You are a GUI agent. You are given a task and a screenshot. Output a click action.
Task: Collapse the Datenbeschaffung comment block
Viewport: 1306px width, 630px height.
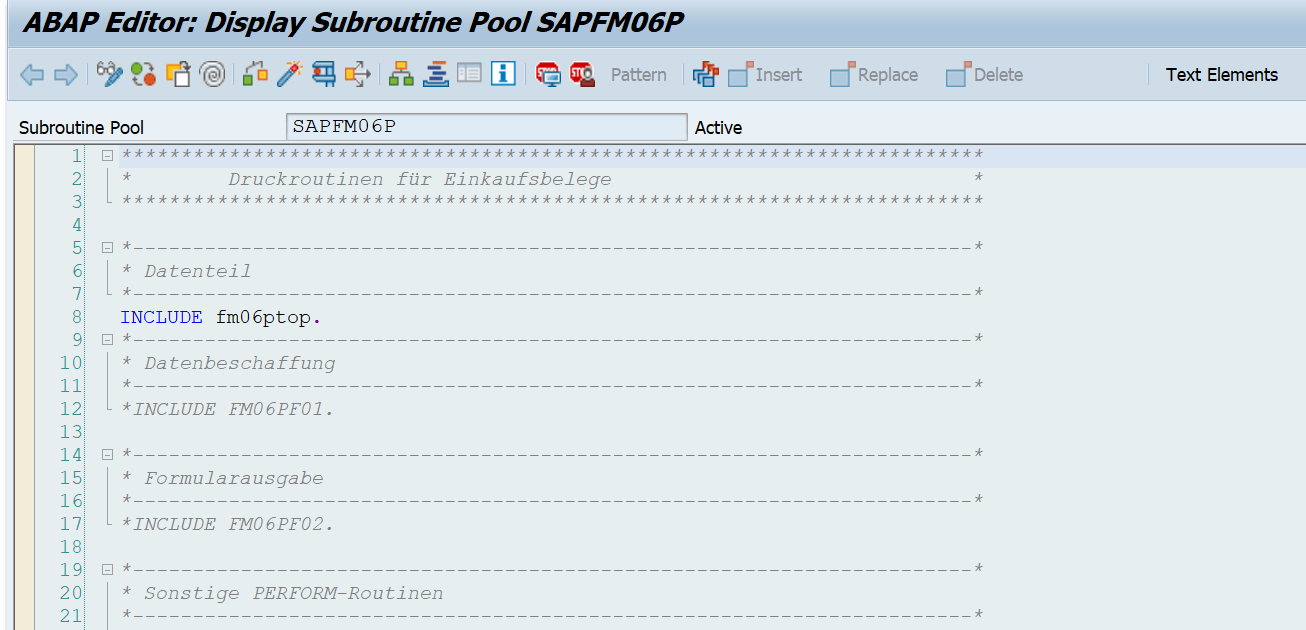tap(107, 339)
